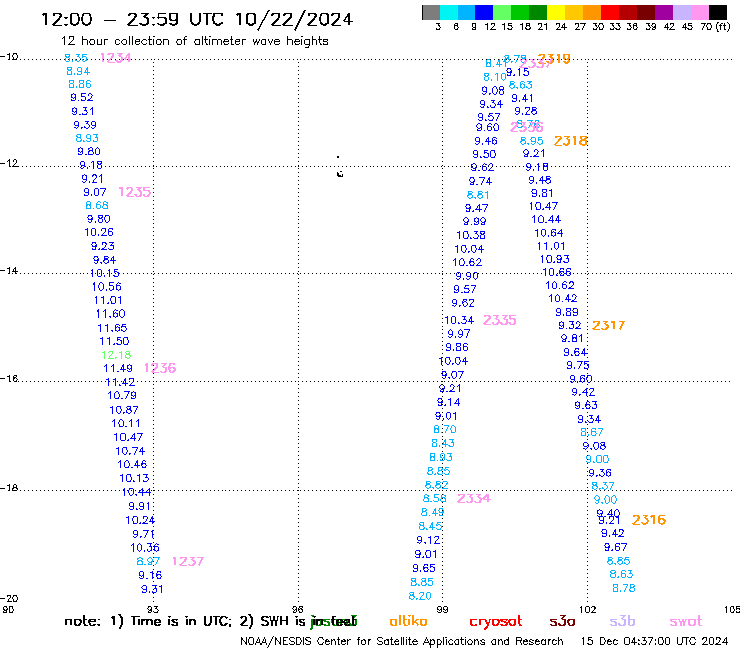Click the note 'Time is in UTC'
Viewport: 740px width, 650px height.
click(181, 621)
